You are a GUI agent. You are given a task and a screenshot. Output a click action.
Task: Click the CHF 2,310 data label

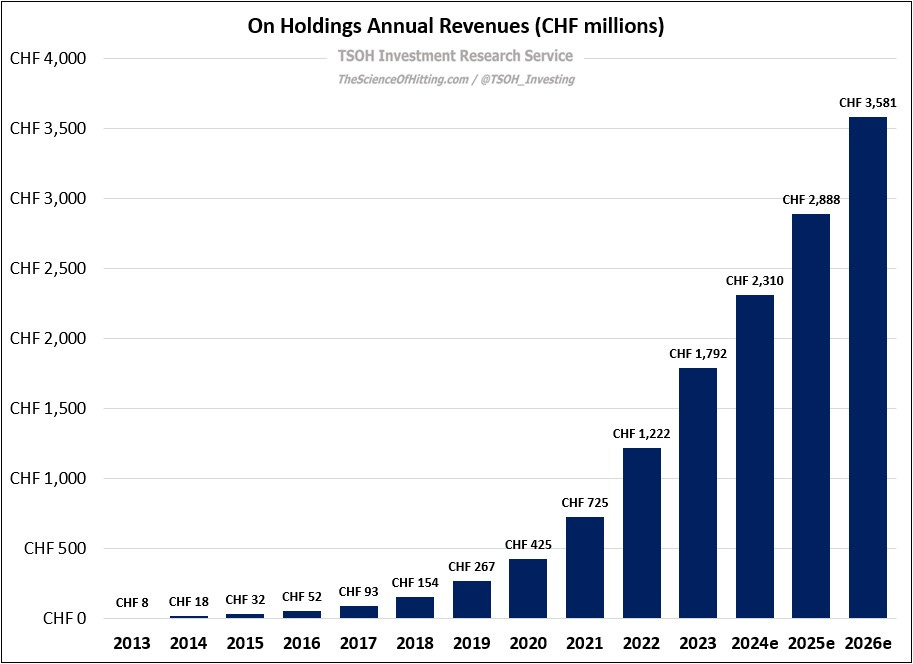[x=755, y=281]
